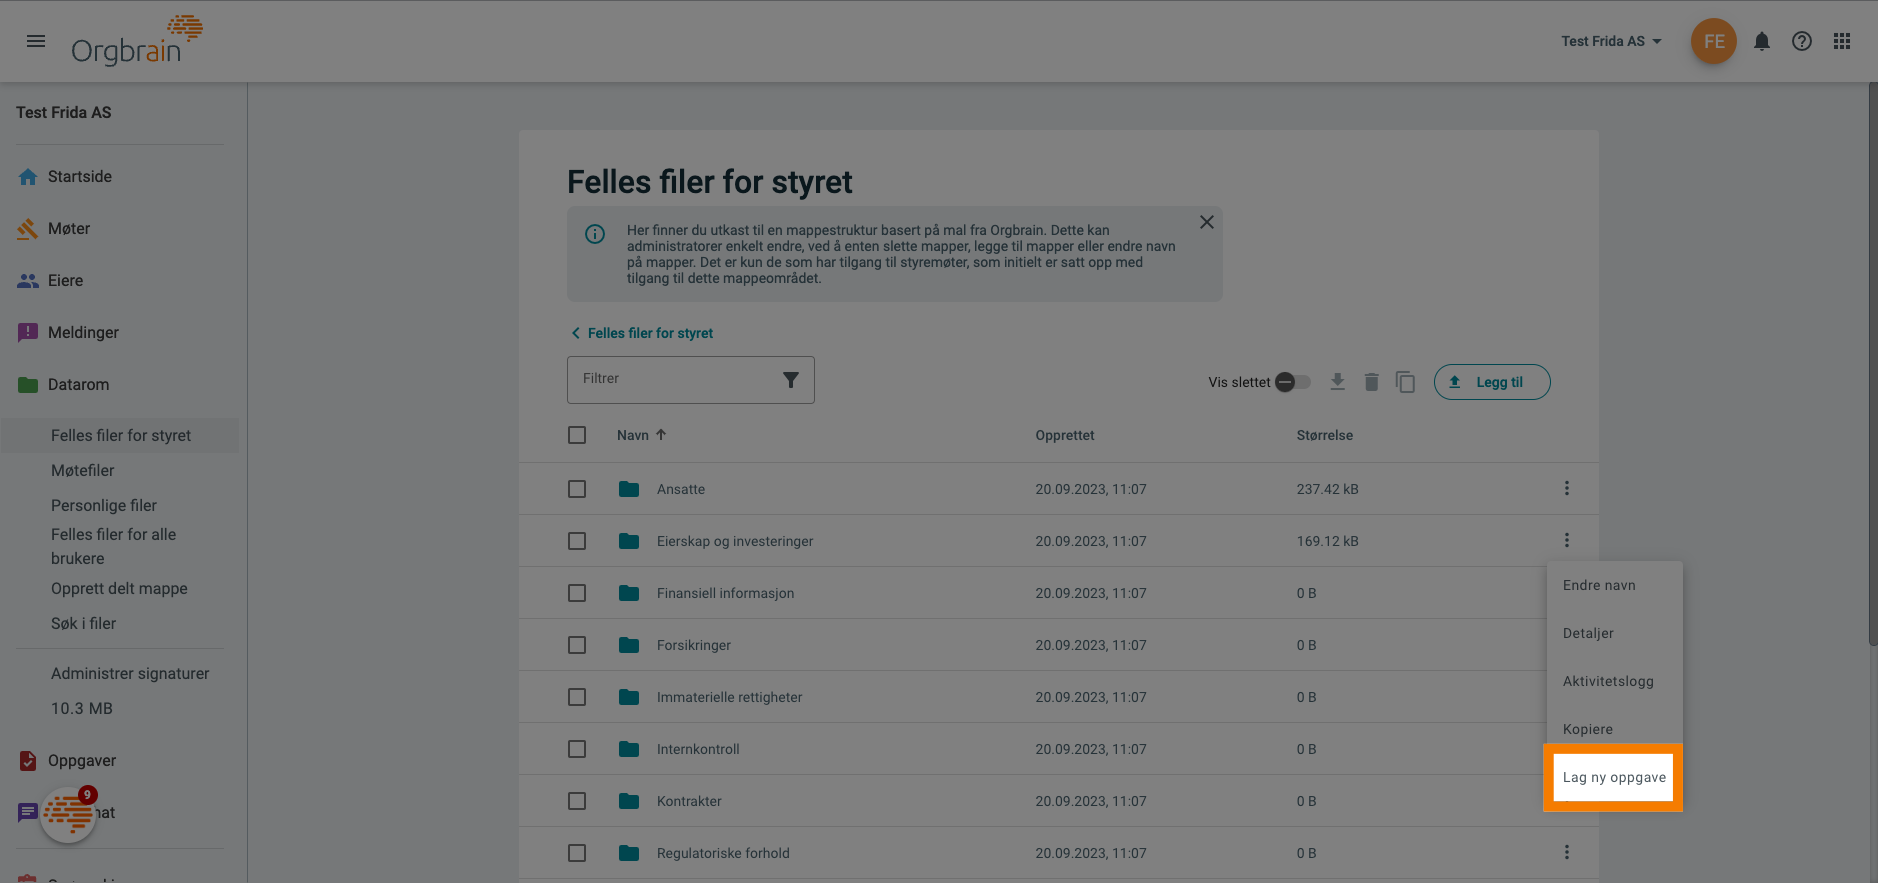Open the apps grid icon
The image size is (1878, 883).
(1842, 41)
